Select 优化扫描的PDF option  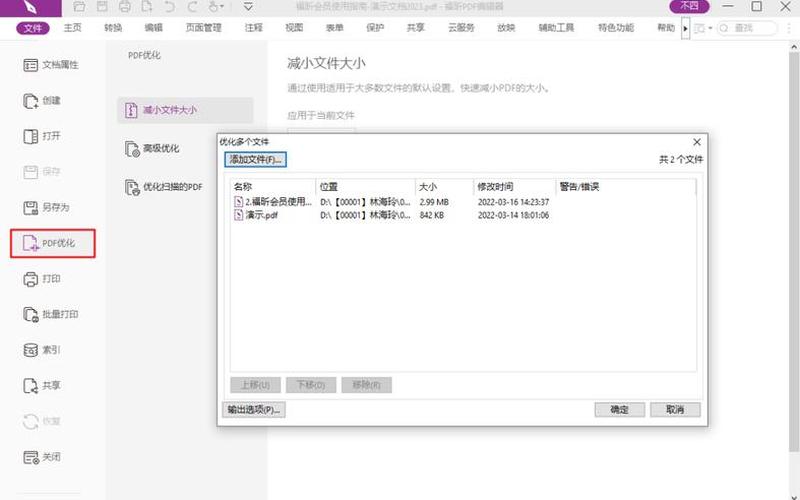pyautogui.click(x=164, y=187)
